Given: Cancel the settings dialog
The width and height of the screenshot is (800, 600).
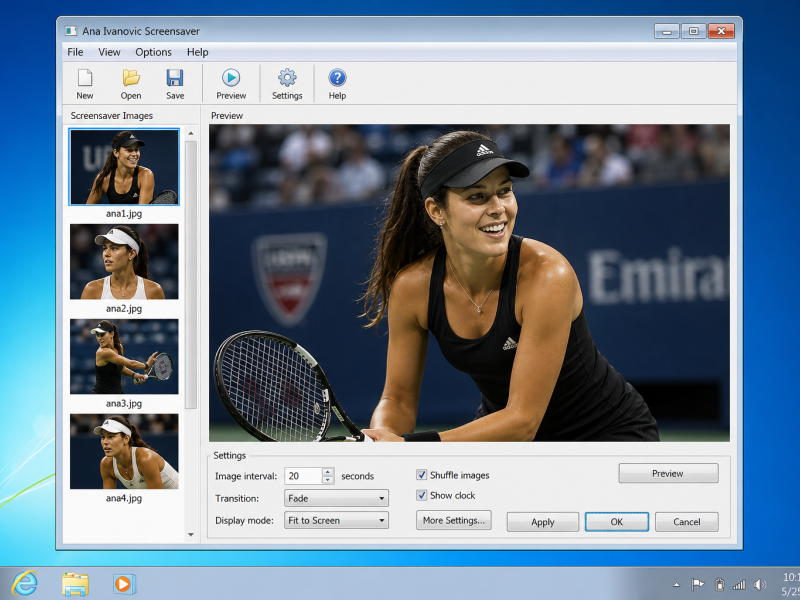Looking at the screenshot, I should (x=687, y=522).
